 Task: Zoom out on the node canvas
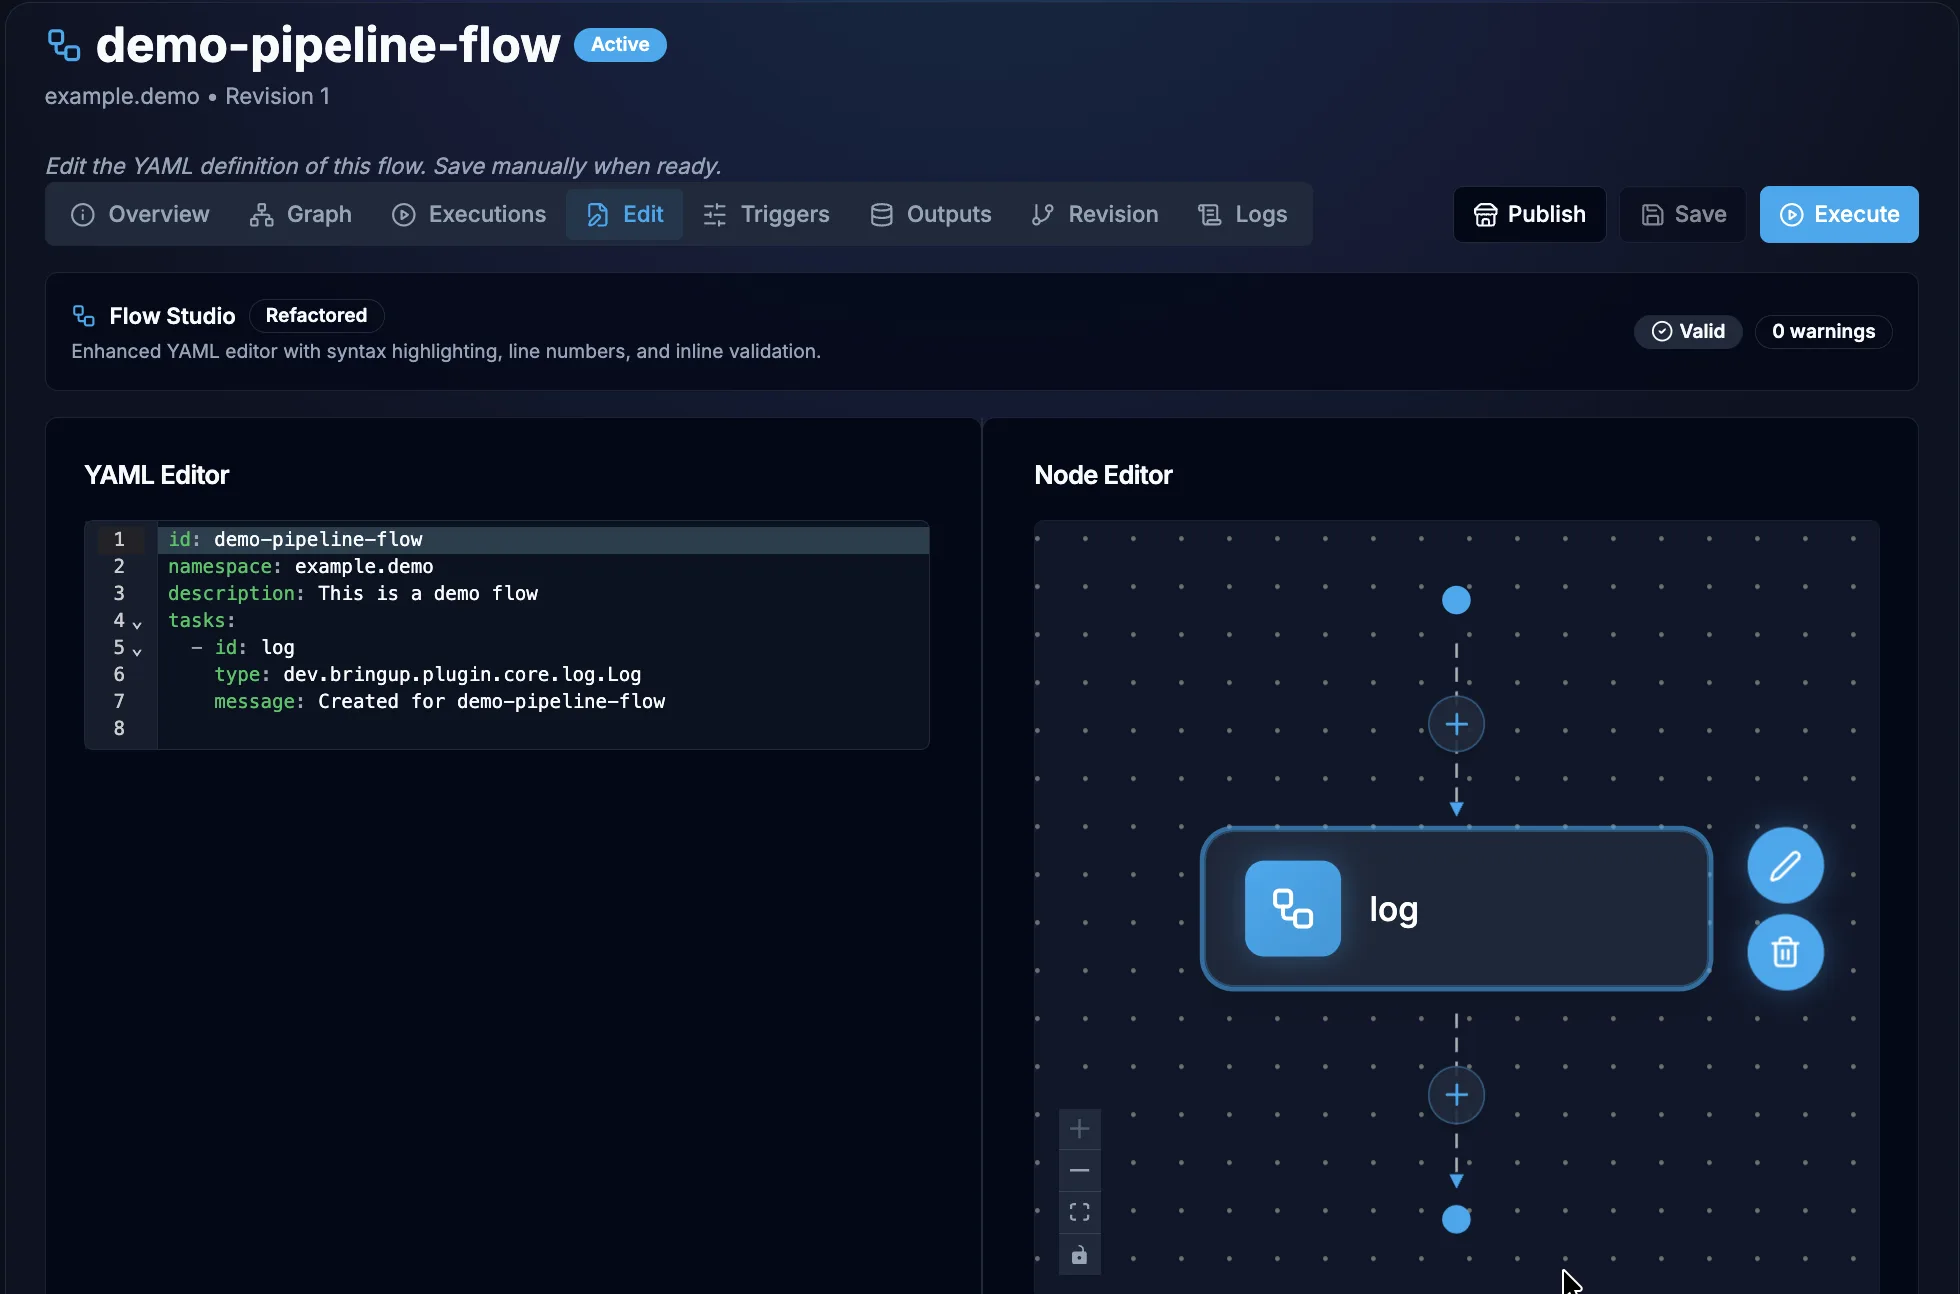pyautogui.click(x=1079, y=1171)
